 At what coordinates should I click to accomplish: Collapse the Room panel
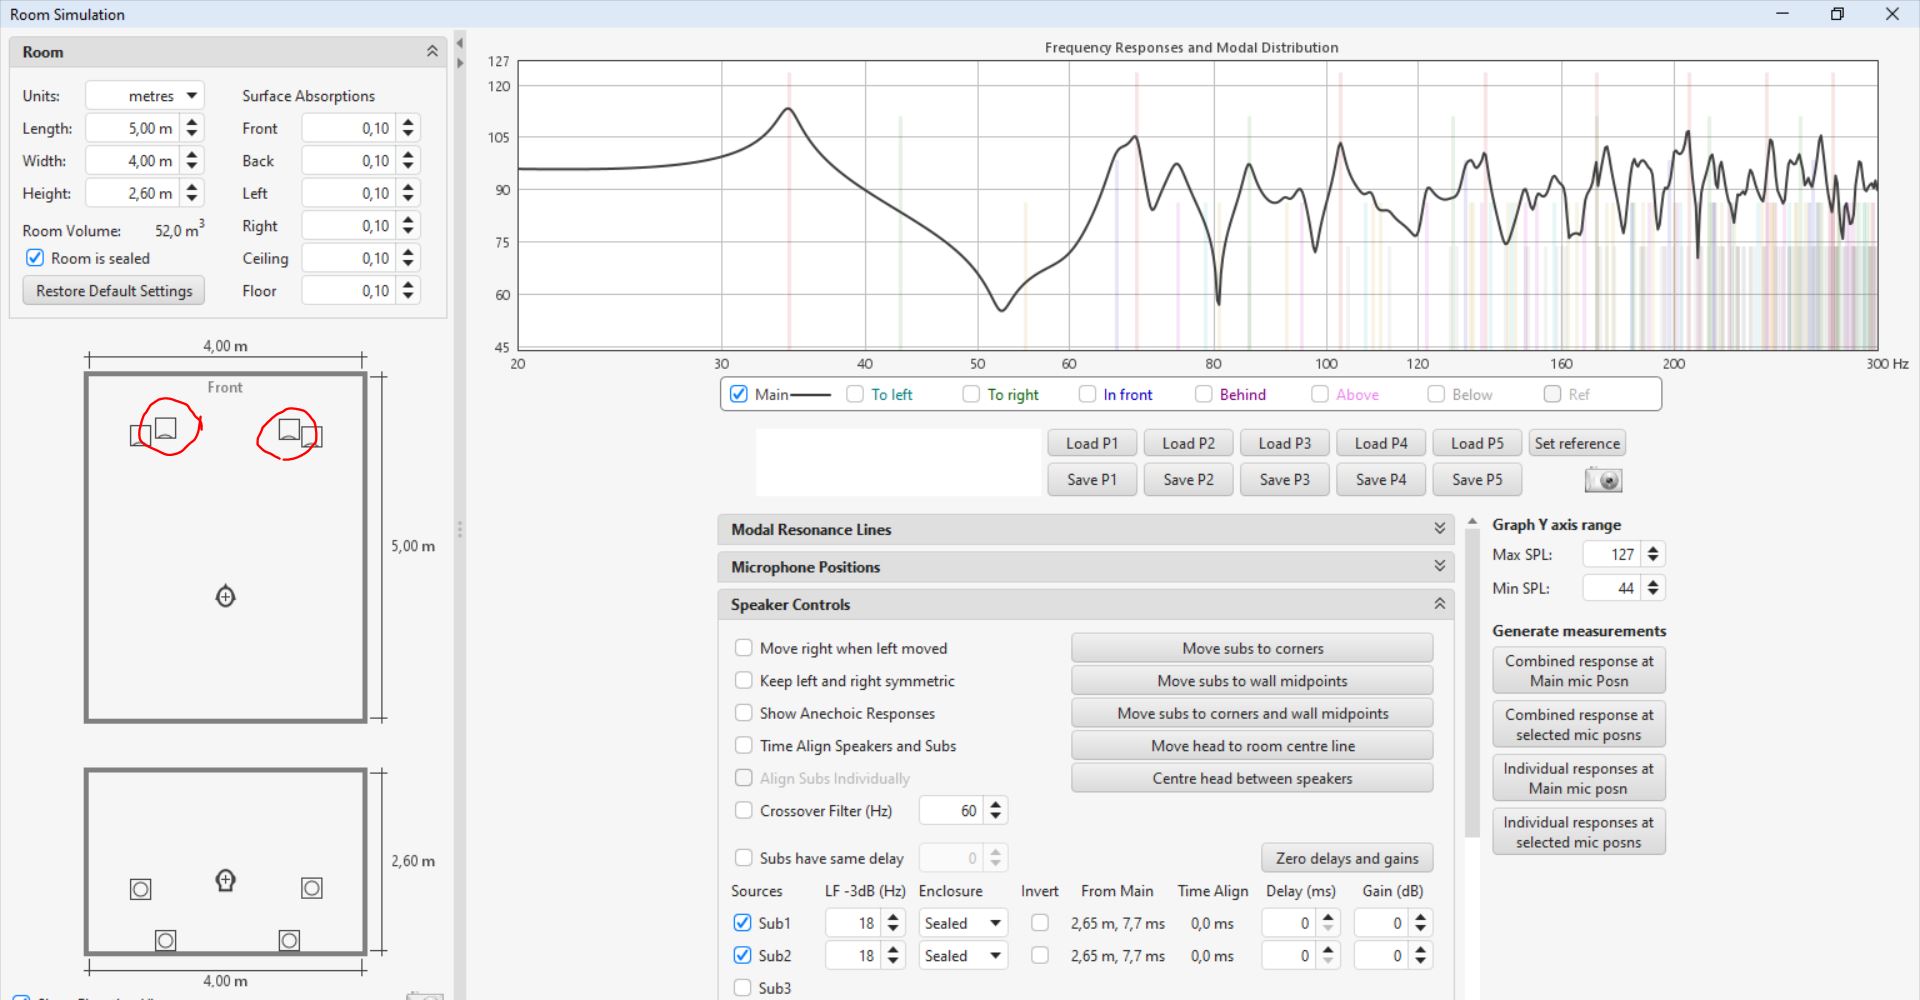point(432,52)
